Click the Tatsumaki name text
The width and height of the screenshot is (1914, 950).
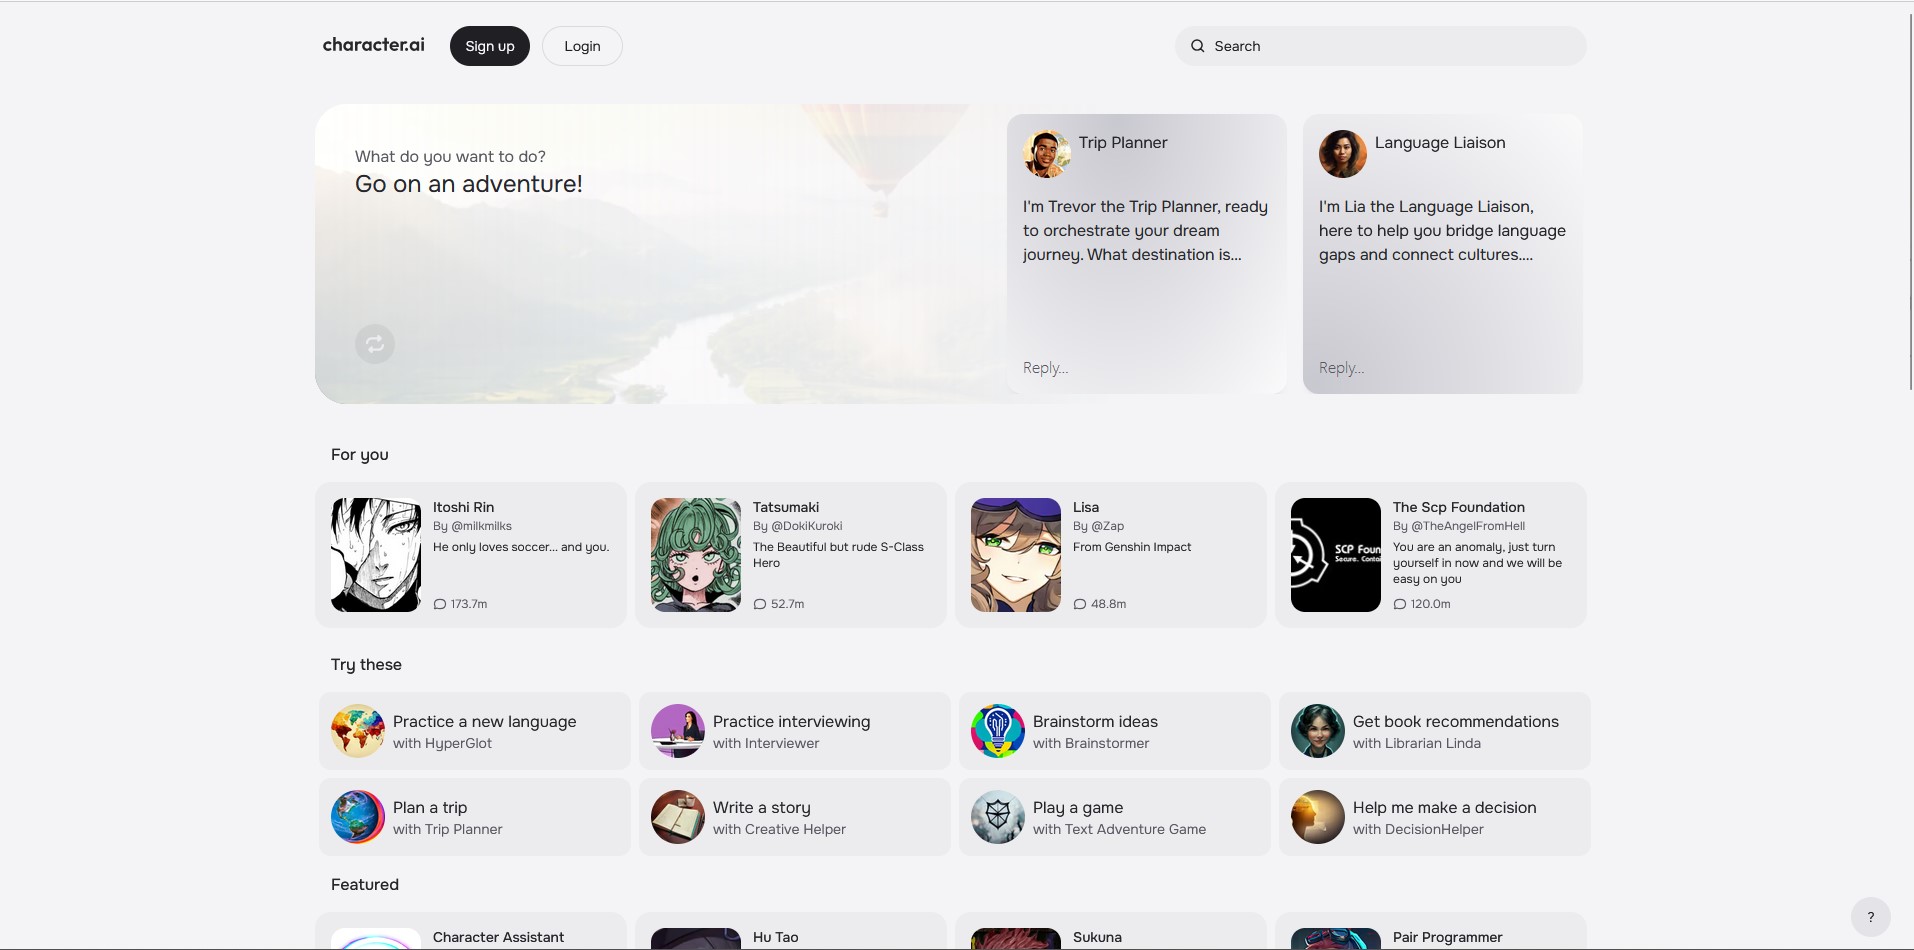786,507
